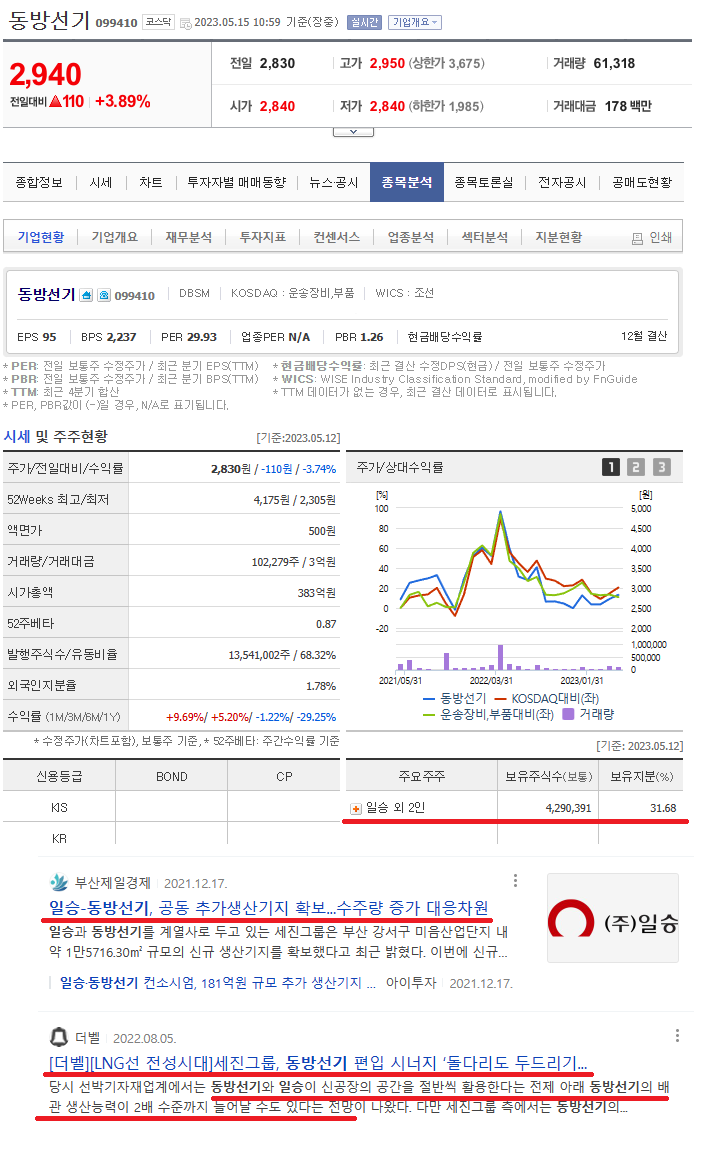Select chart period button 3
Viewport: 708px width, 1164px height.
662,467
